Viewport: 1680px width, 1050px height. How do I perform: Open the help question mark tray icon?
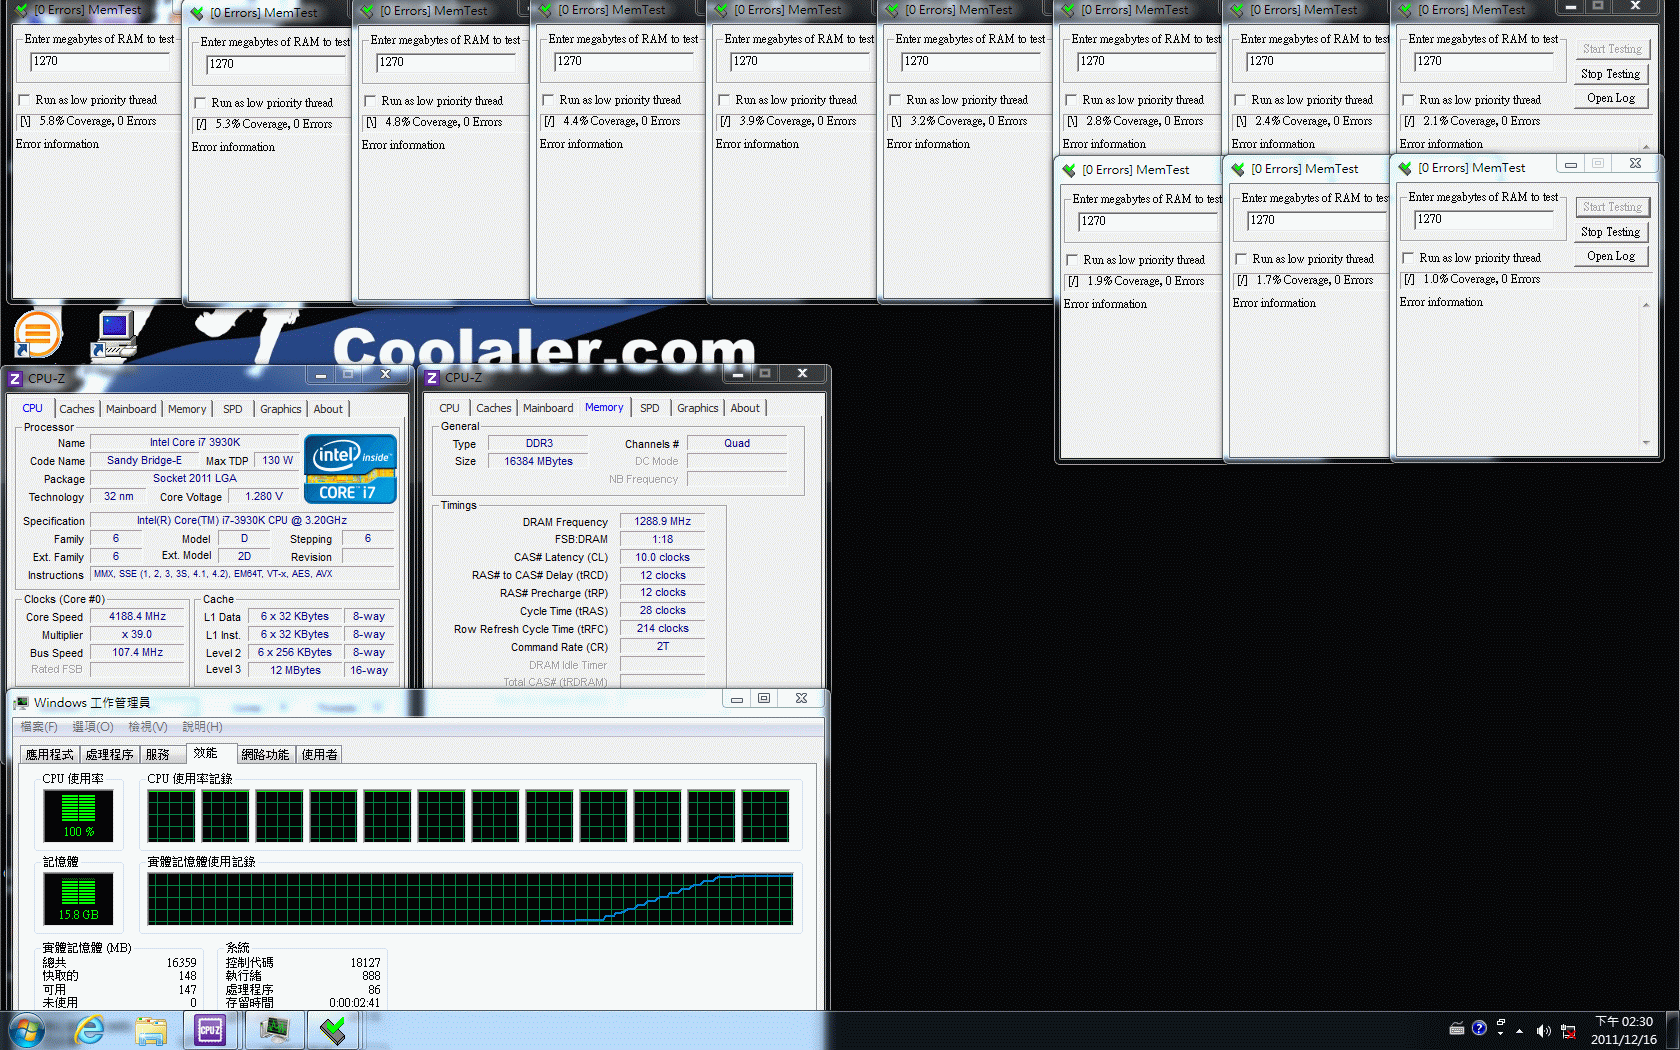[1479, 1028]
